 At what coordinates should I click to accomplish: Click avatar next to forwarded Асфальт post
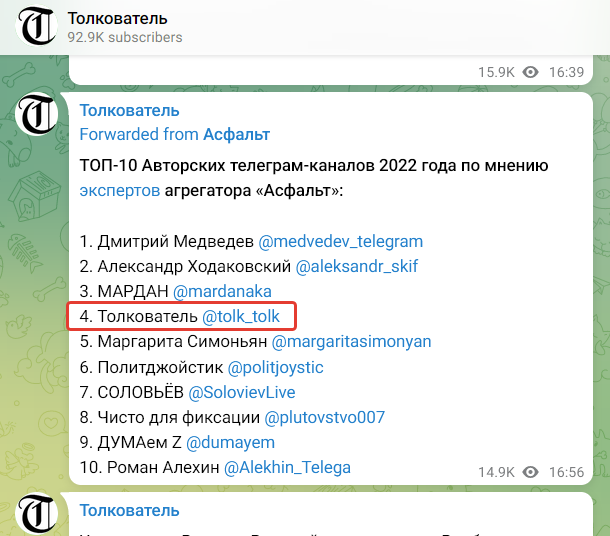(x=36, y=114)
